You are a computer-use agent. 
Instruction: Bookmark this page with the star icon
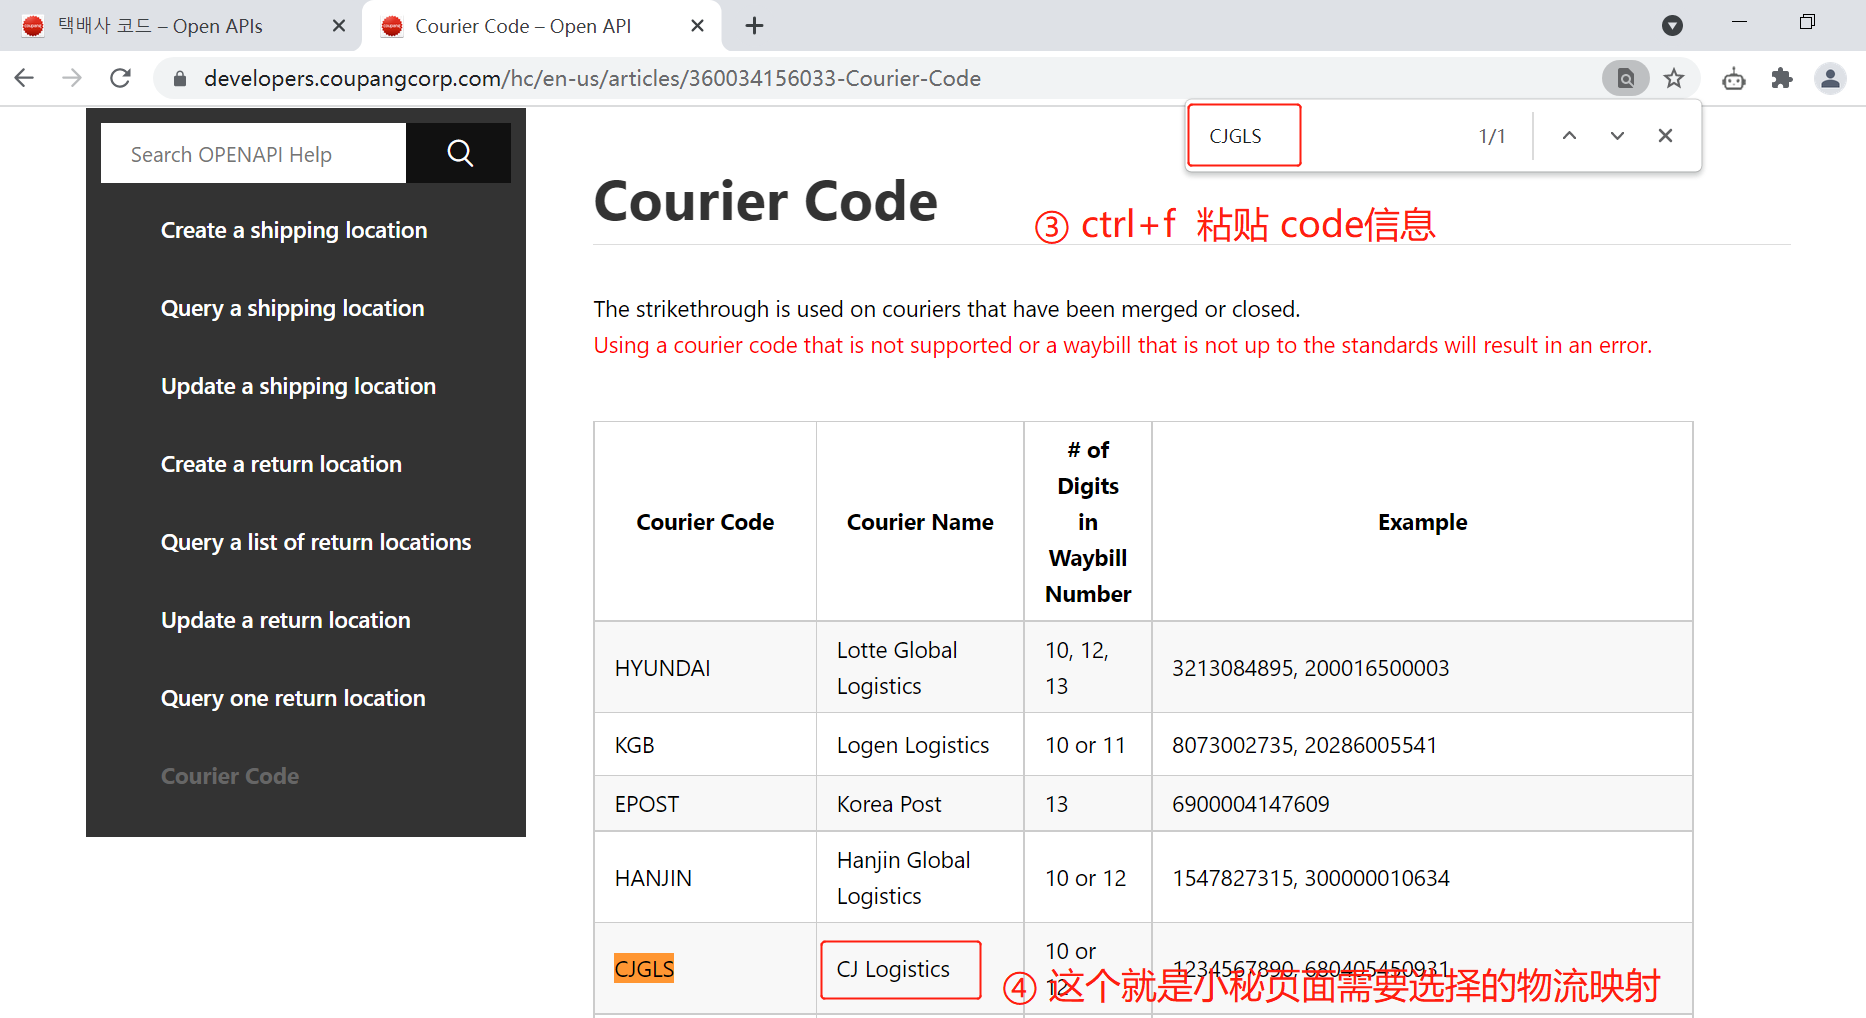click(1674, 78)
